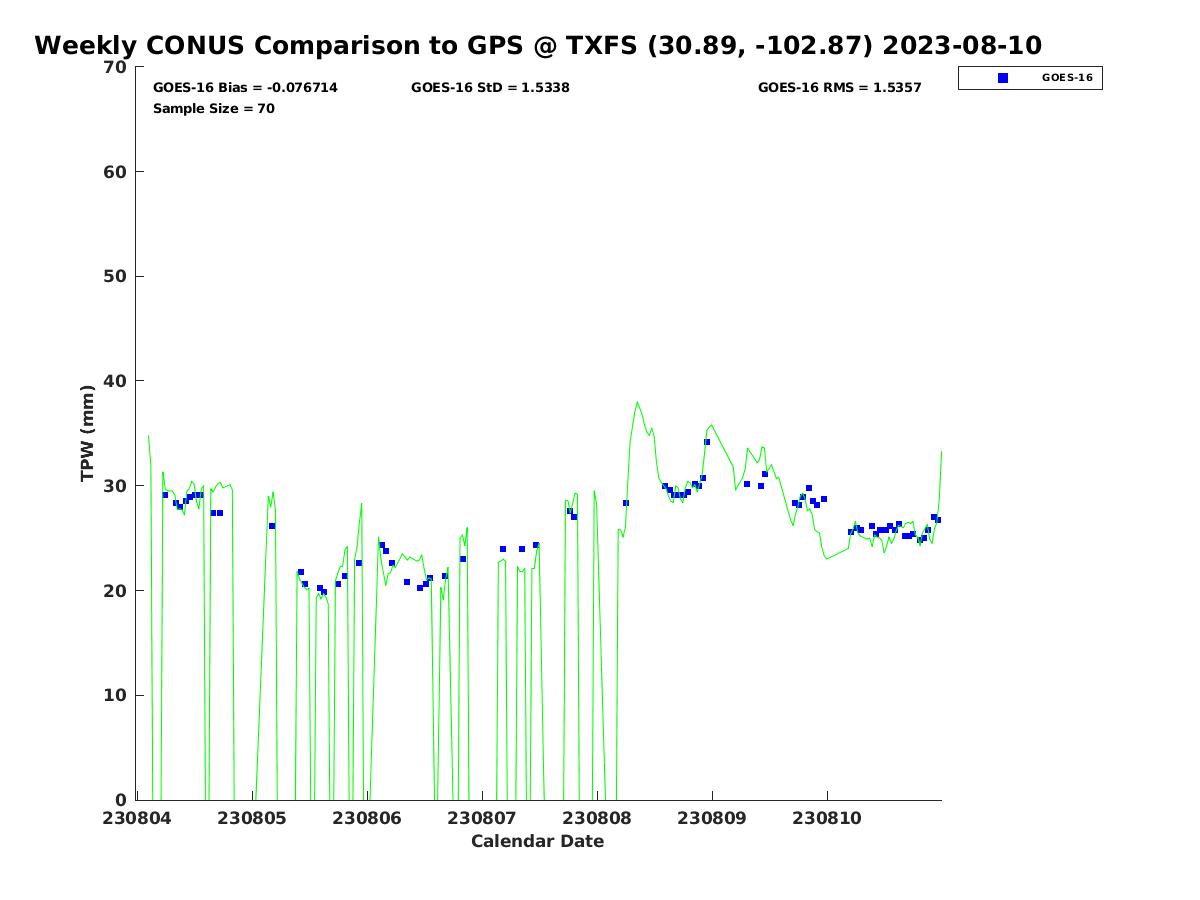Click the 230810 x-axis tick label
Image resolution: width=1200 pixels, height=900 pixels.
[827, 818]
